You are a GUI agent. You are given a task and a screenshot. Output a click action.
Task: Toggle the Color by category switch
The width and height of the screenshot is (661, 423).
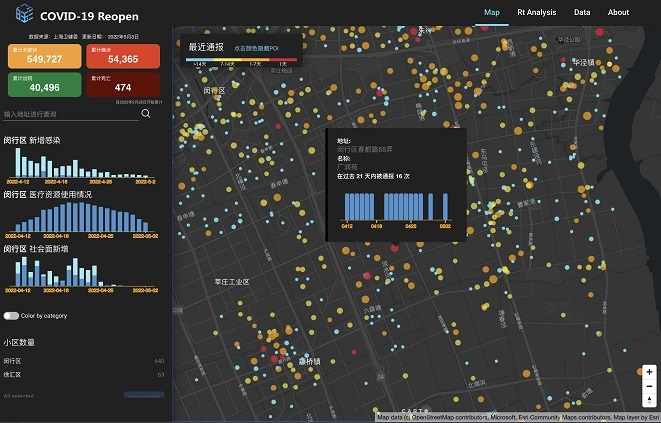click(11, 315)
